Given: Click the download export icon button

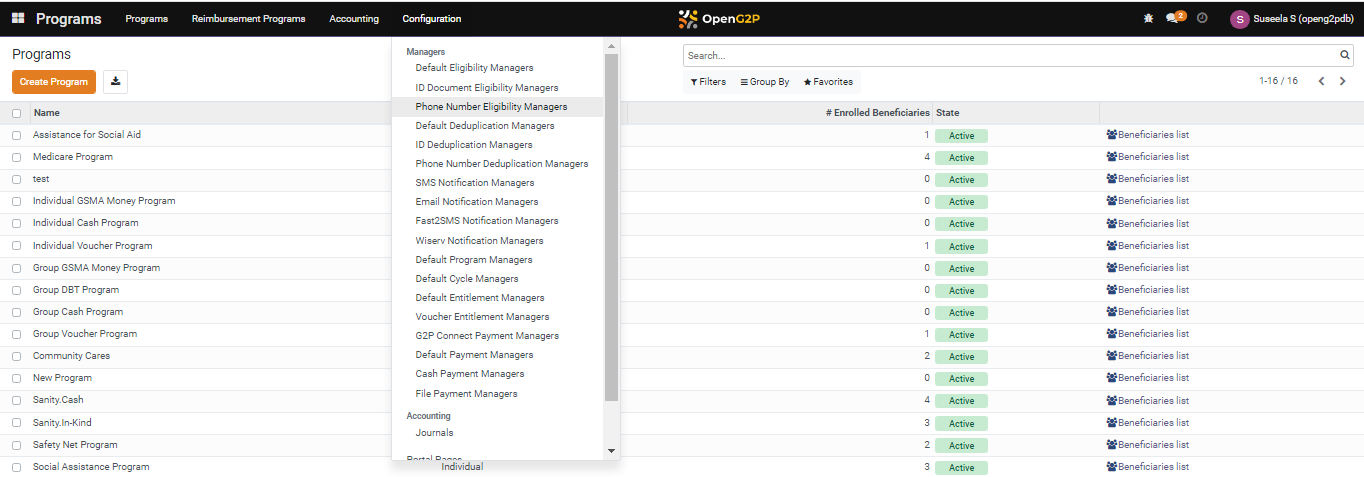Looking at the screenshot, I should point(115,82).
